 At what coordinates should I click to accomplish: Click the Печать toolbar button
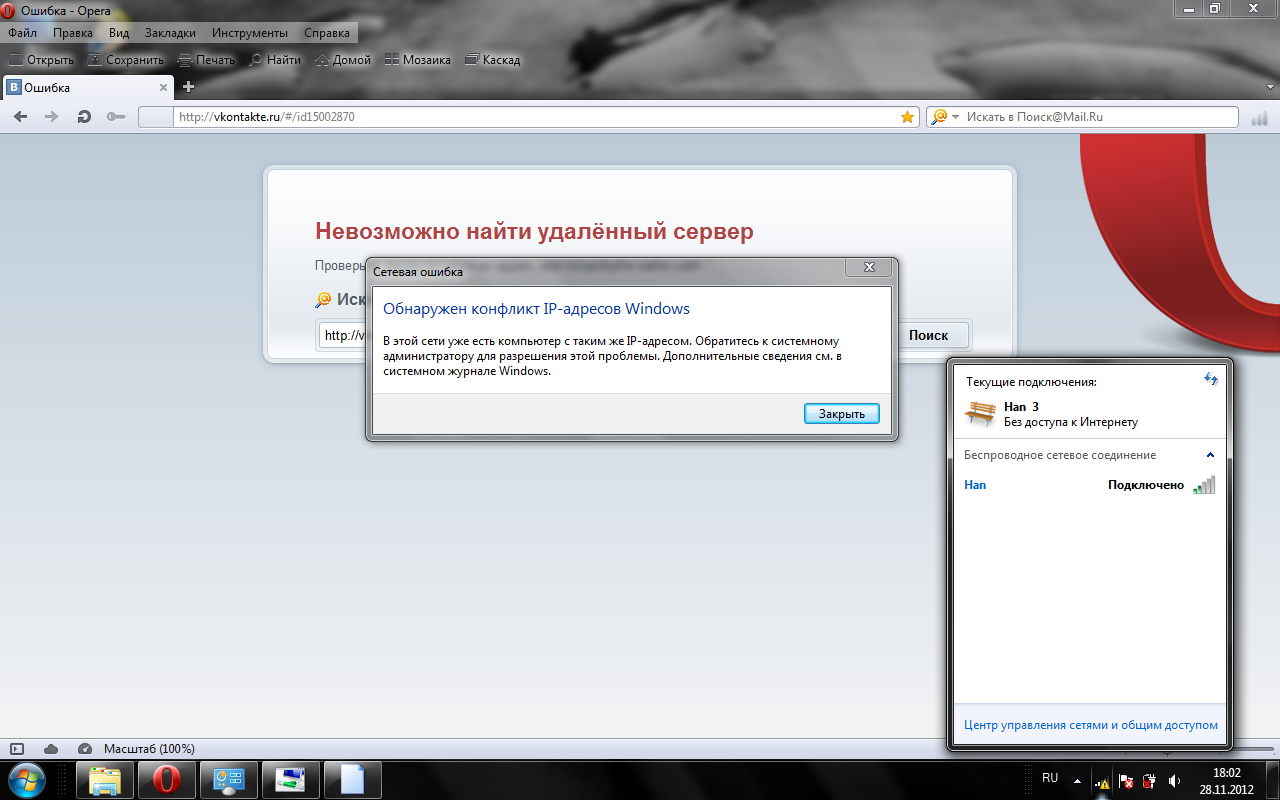(206, 60)
